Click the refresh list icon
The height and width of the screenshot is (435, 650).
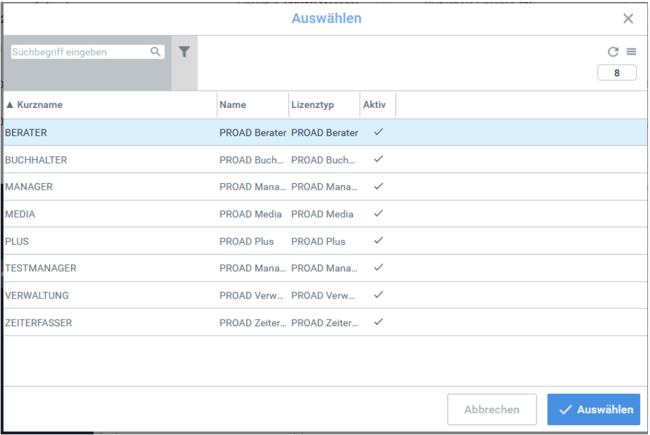(x=614, y=52)
